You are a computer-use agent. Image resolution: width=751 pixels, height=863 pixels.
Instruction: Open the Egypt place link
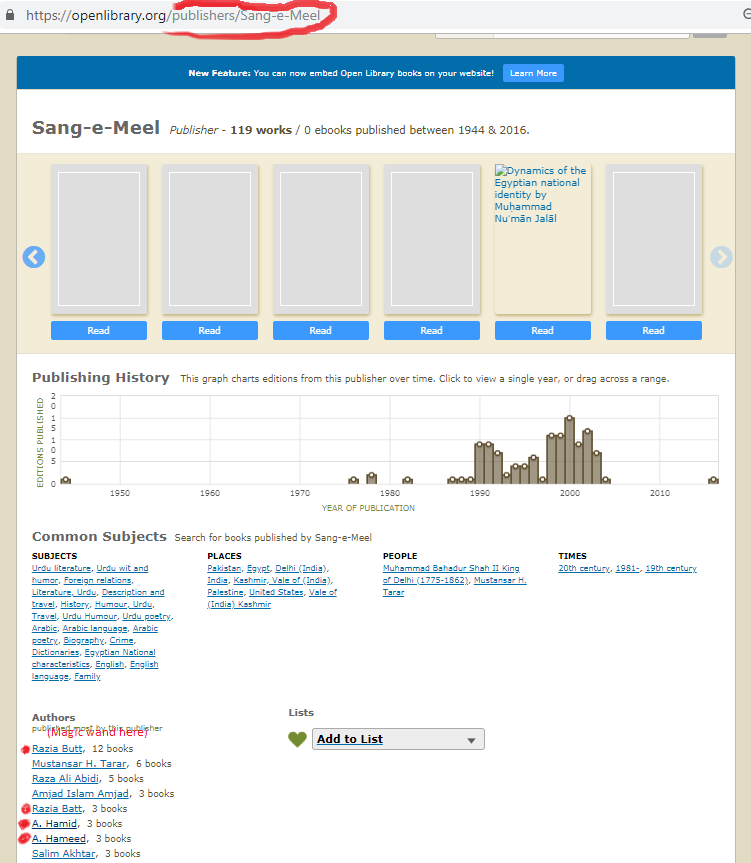(258, 568)
